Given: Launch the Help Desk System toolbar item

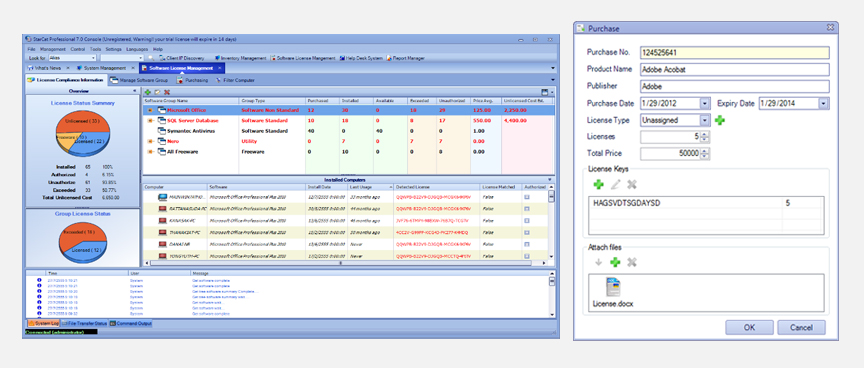Looking at the screenshot, I should point(361,57).
